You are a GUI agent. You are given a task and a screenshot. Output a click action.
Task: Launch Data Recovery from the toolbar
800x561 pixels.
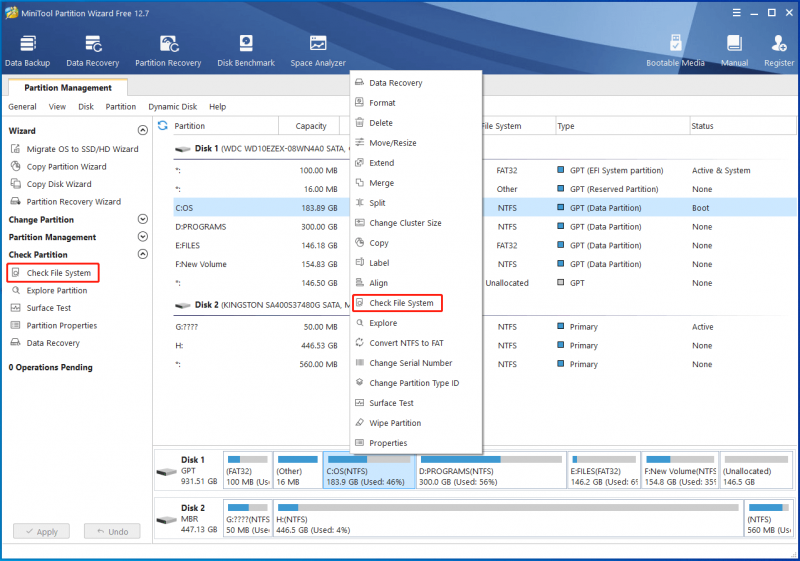[92, 51]
